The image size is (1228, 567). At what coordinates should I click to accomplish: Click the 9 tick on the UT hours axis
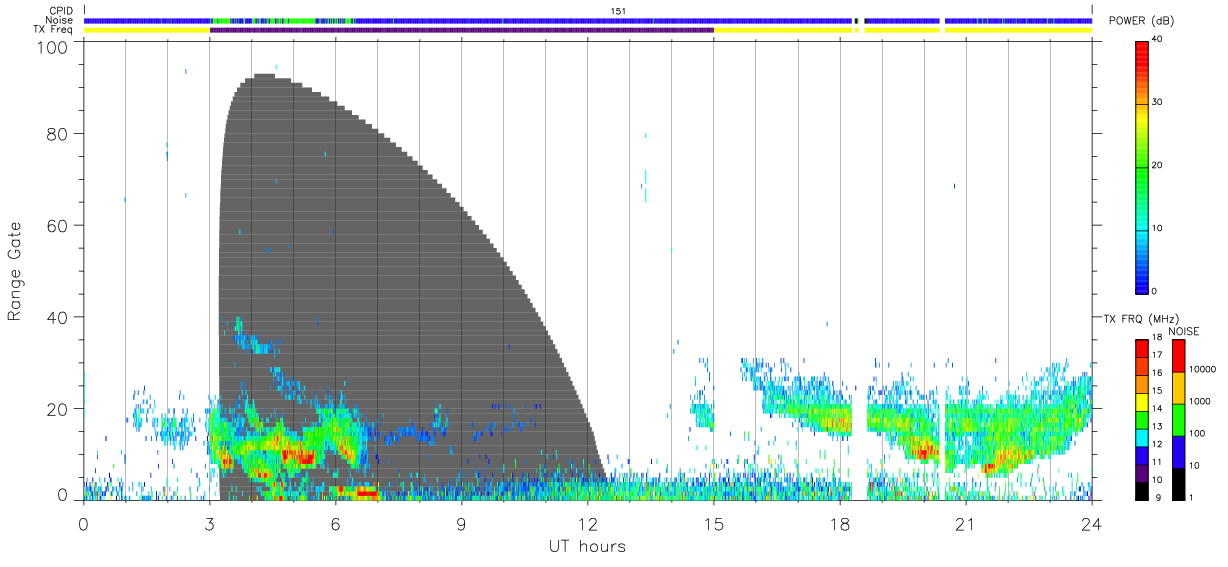461,523
